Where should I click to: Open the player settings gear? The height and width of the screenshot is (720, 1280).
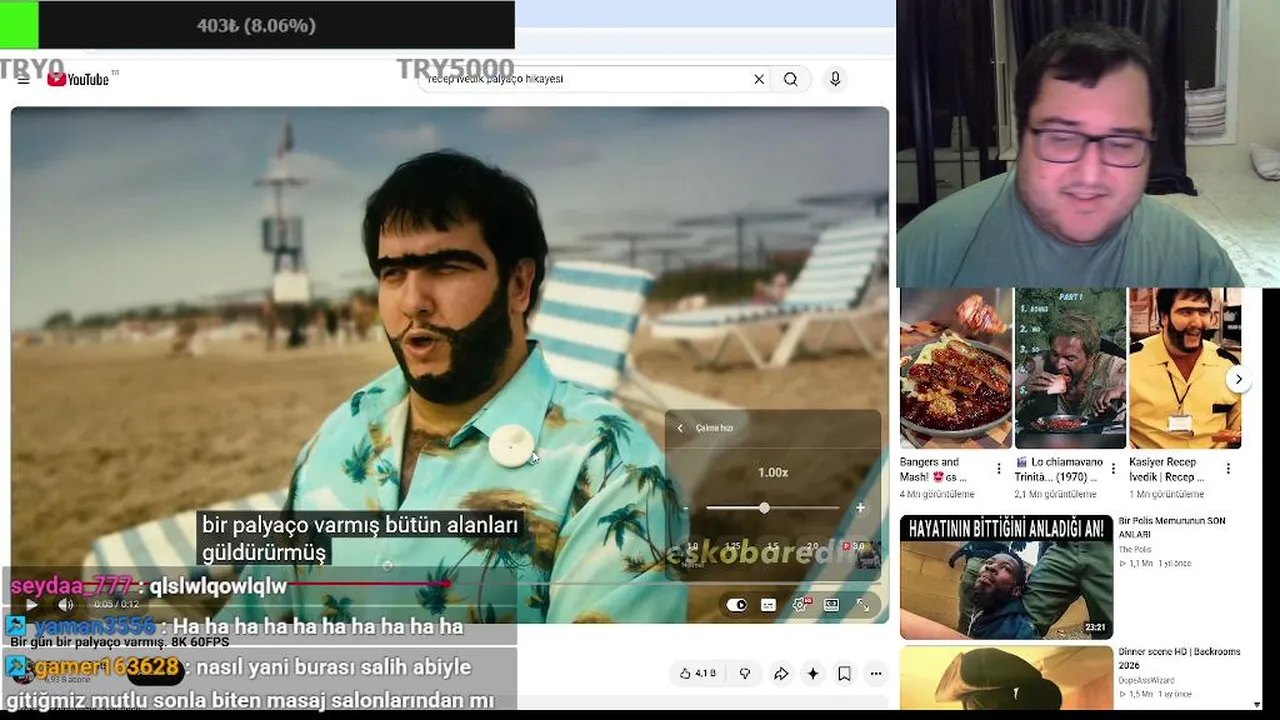(800, 605)
